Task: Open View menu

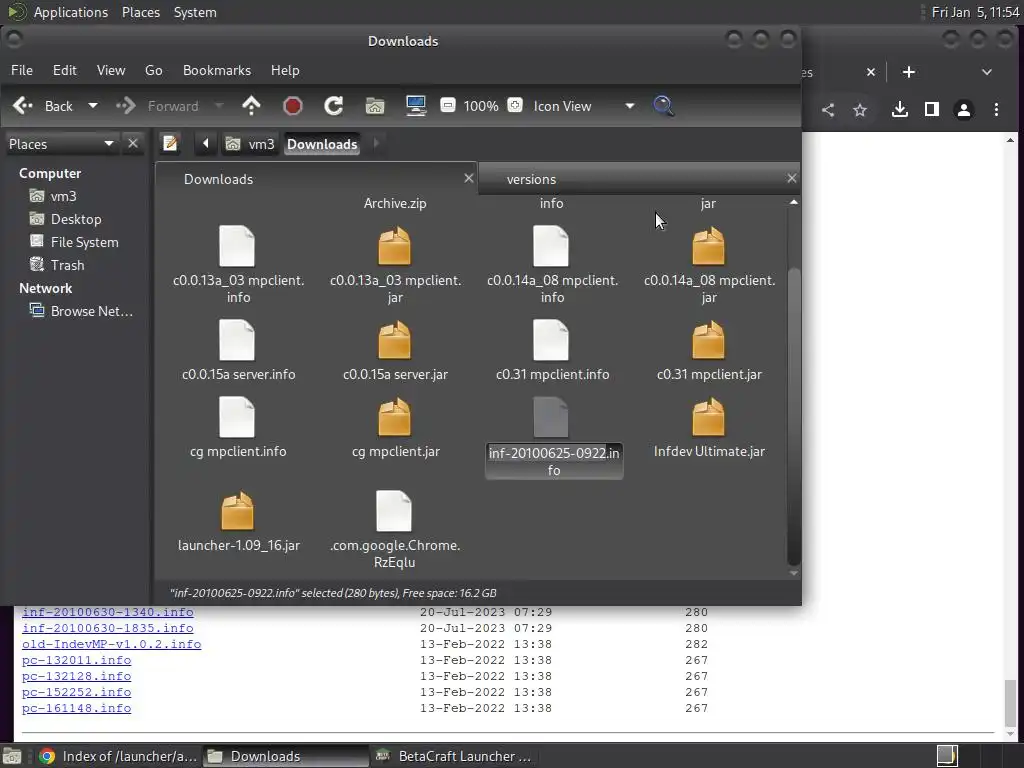Action: (111, 70)
